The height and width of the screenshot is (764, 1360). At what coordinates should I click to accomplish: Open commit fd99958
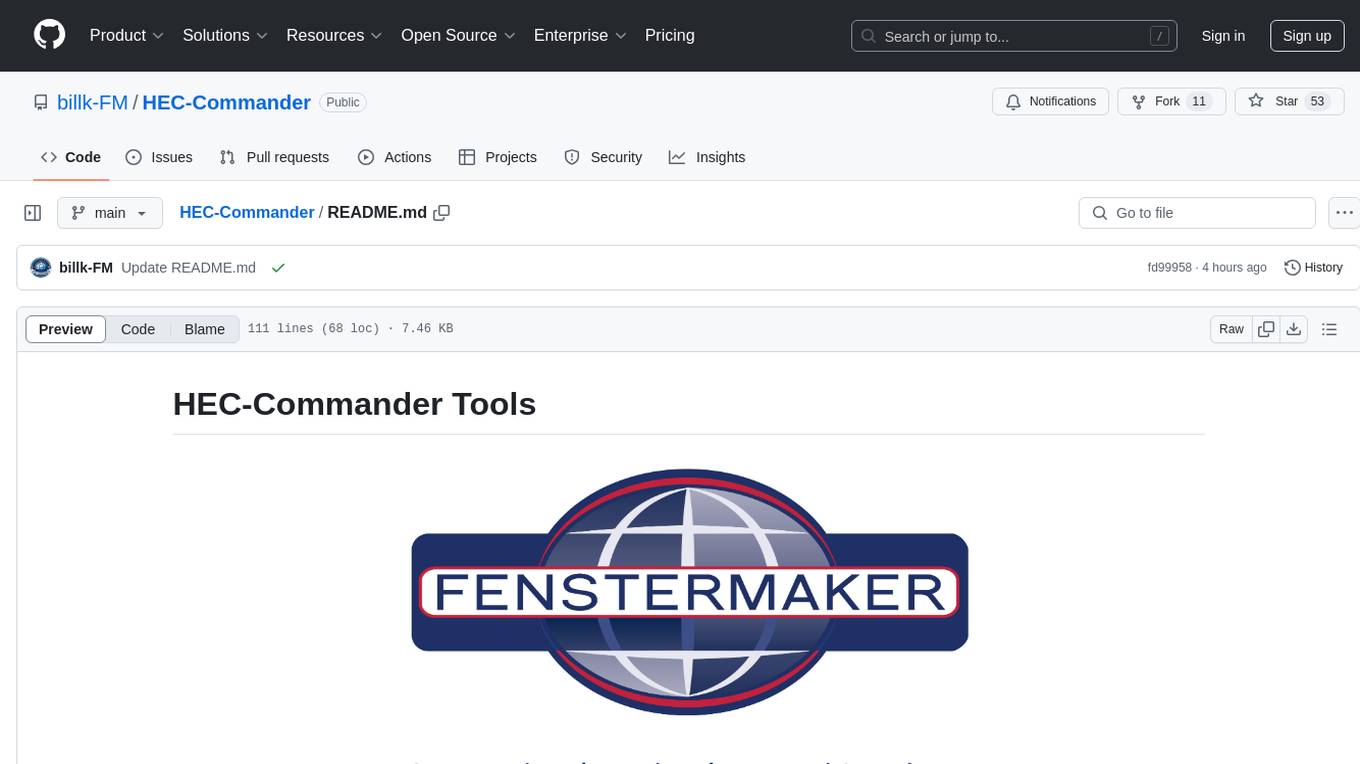[1169, 267]
